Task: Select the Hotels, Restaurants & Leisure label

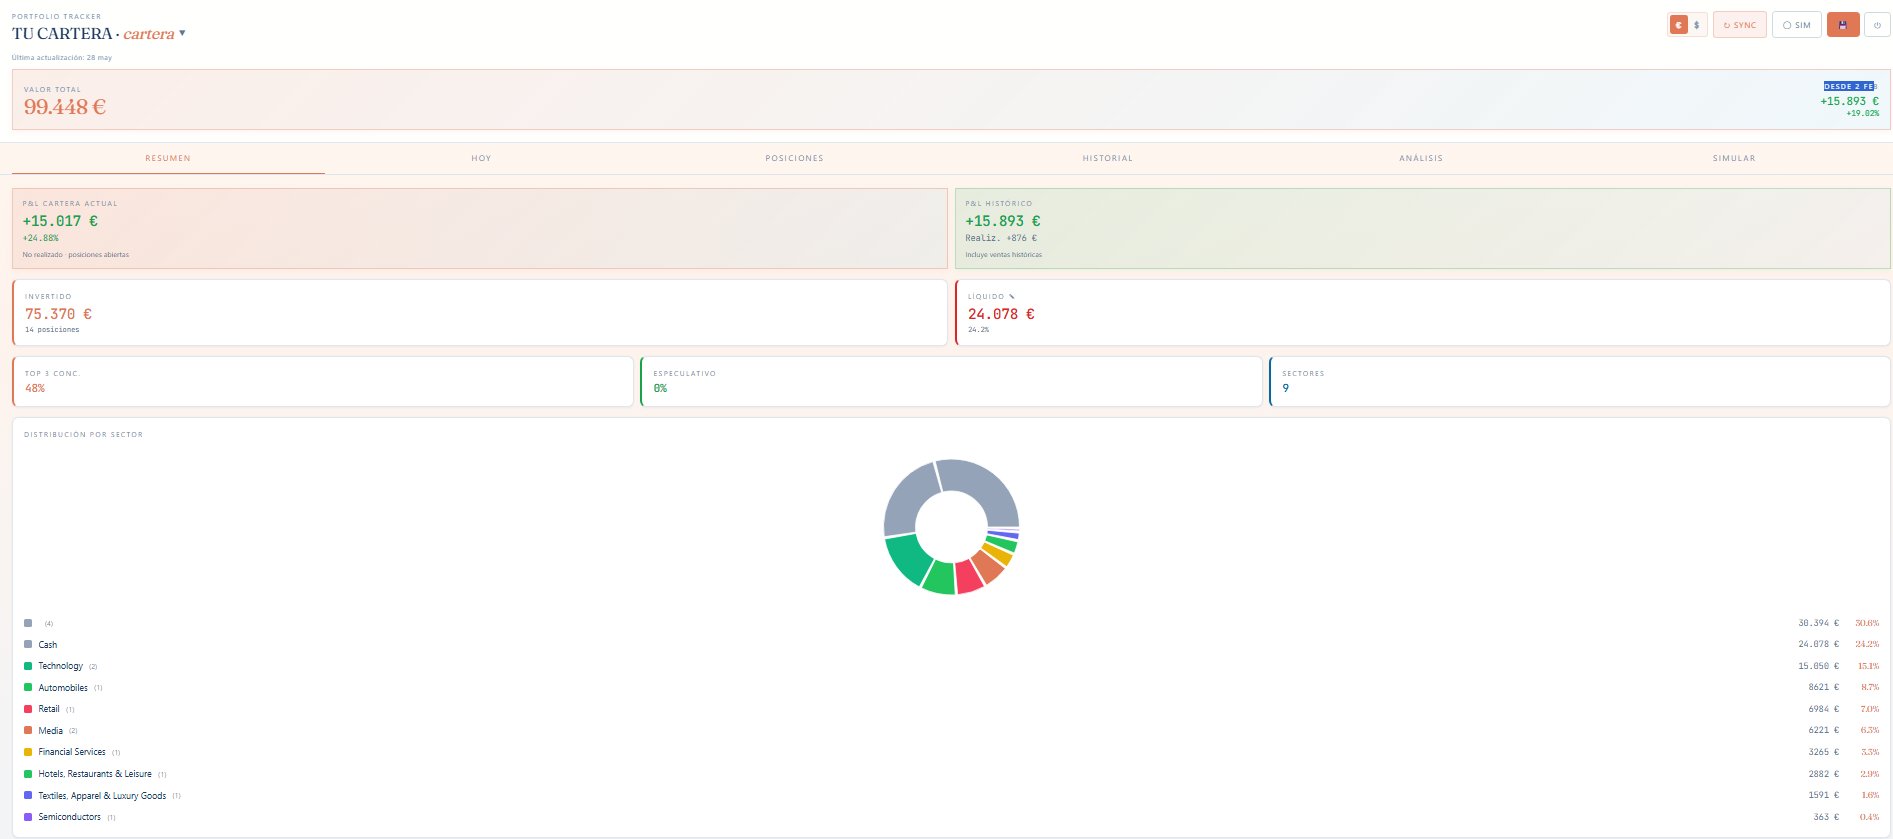Action: point(95,774)
